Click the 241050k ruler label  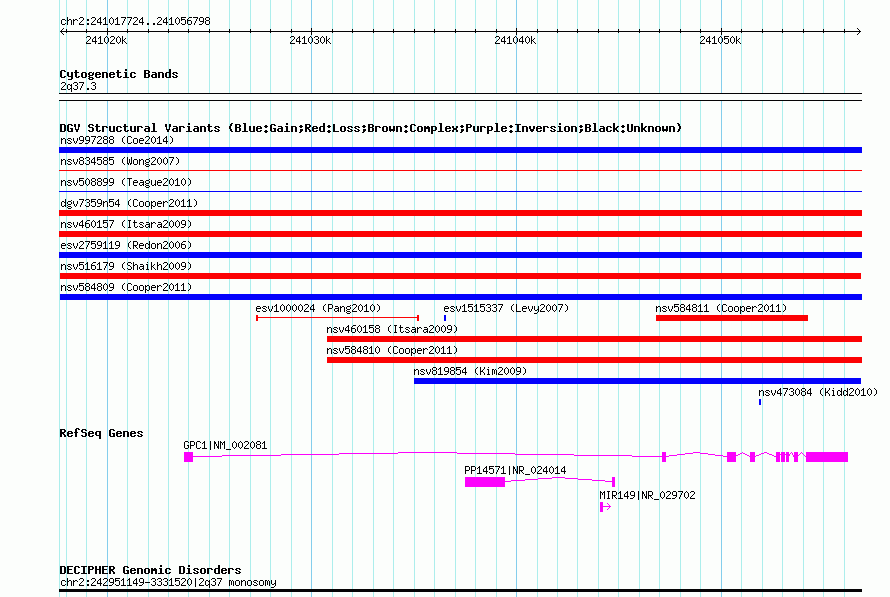720,40
